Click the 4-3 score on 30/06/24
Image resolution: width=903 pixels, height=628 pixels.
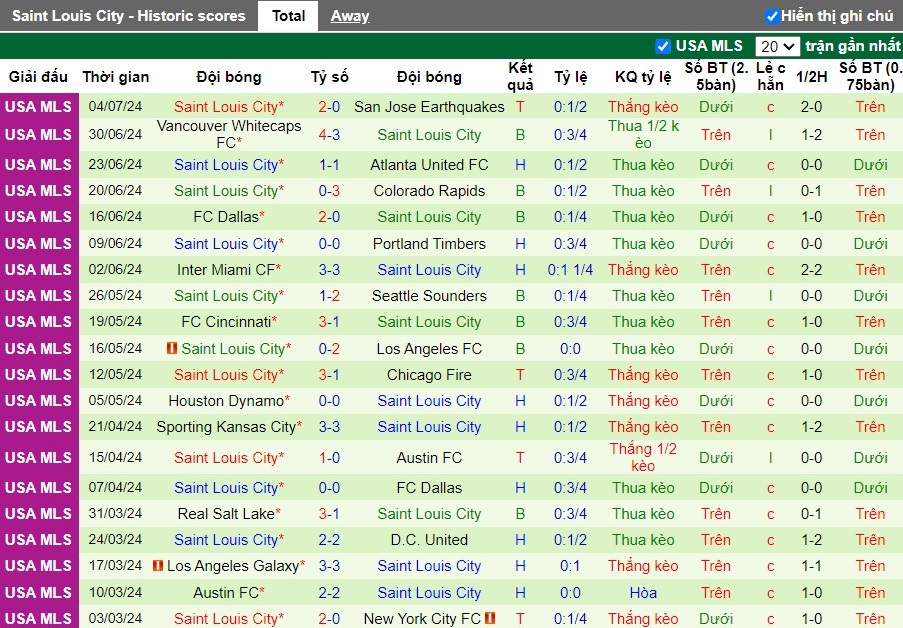[329, 135]
